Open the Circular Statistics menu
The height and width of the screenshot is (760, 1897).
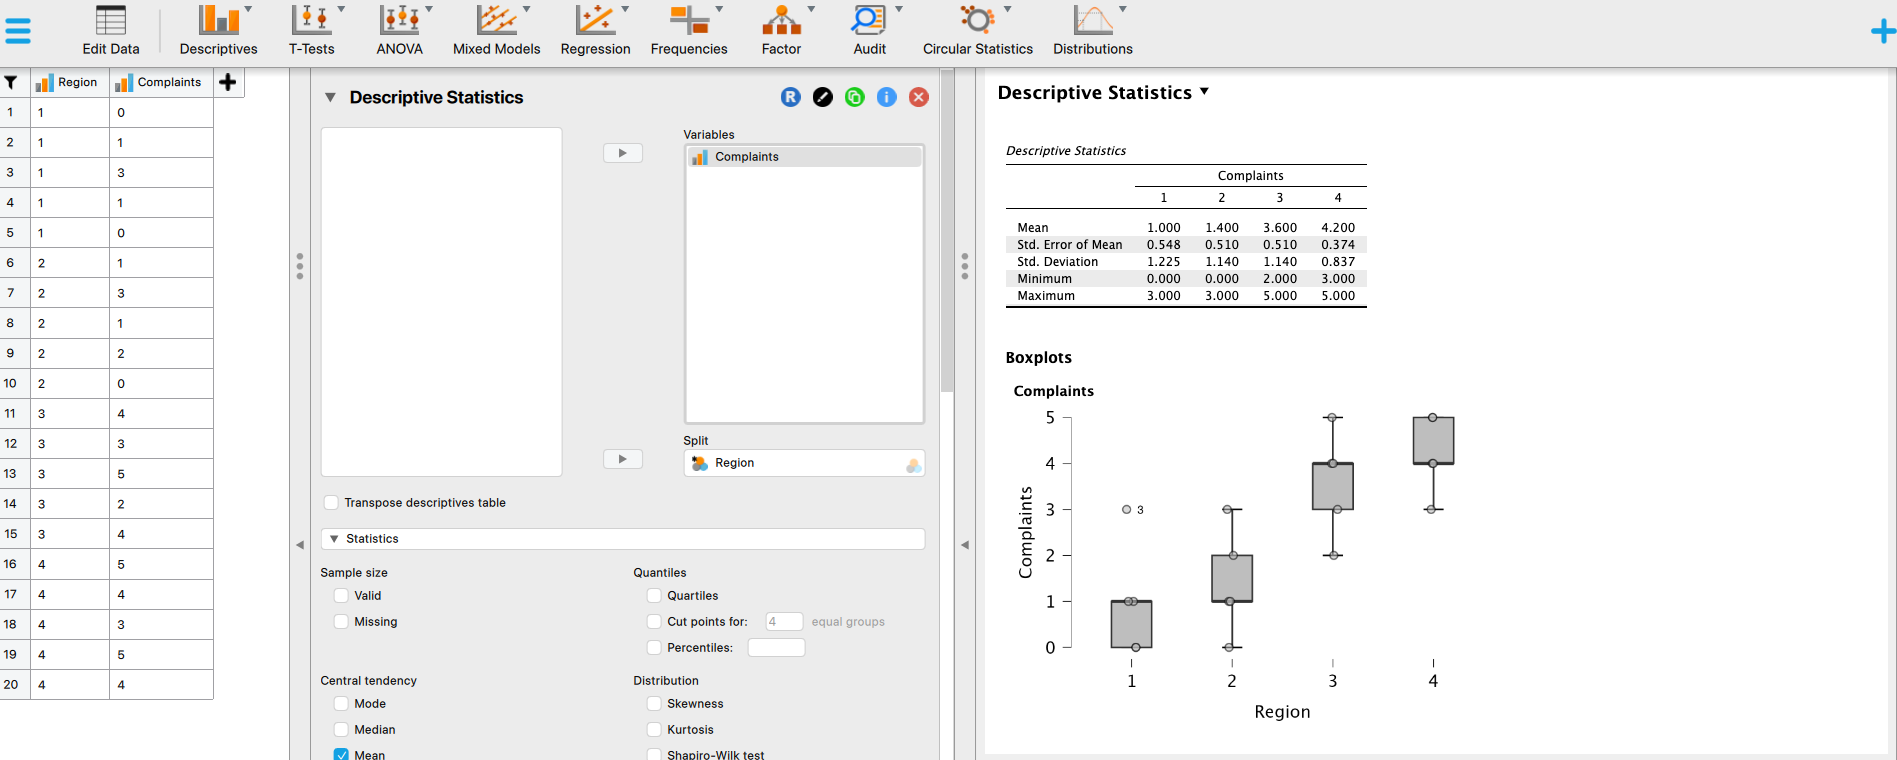(x=978, y=31)
